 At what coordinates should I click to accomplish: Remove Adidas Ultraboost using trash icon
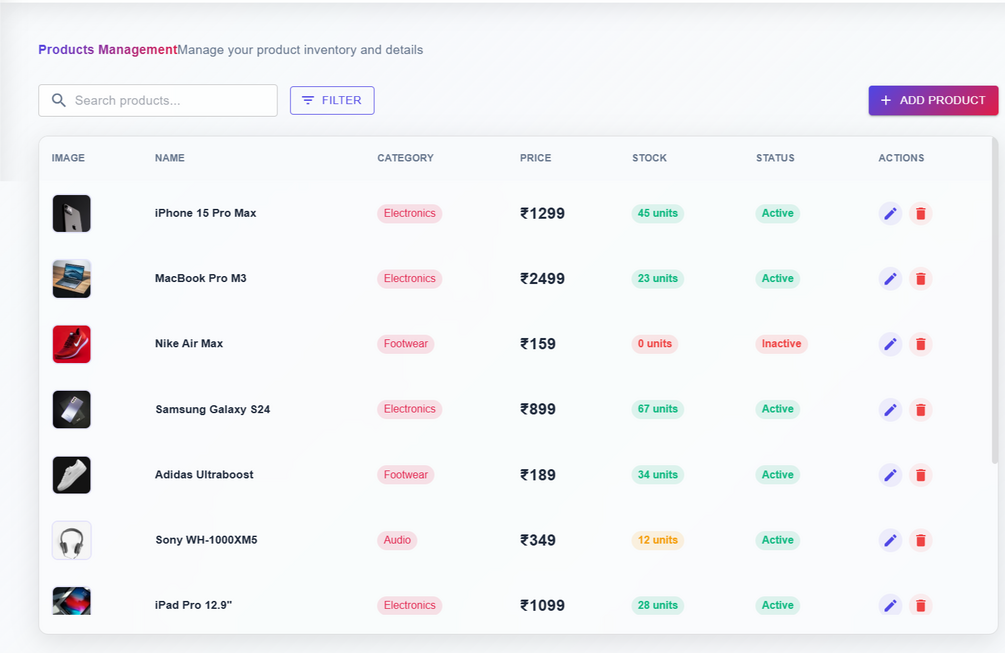(921, 475)
